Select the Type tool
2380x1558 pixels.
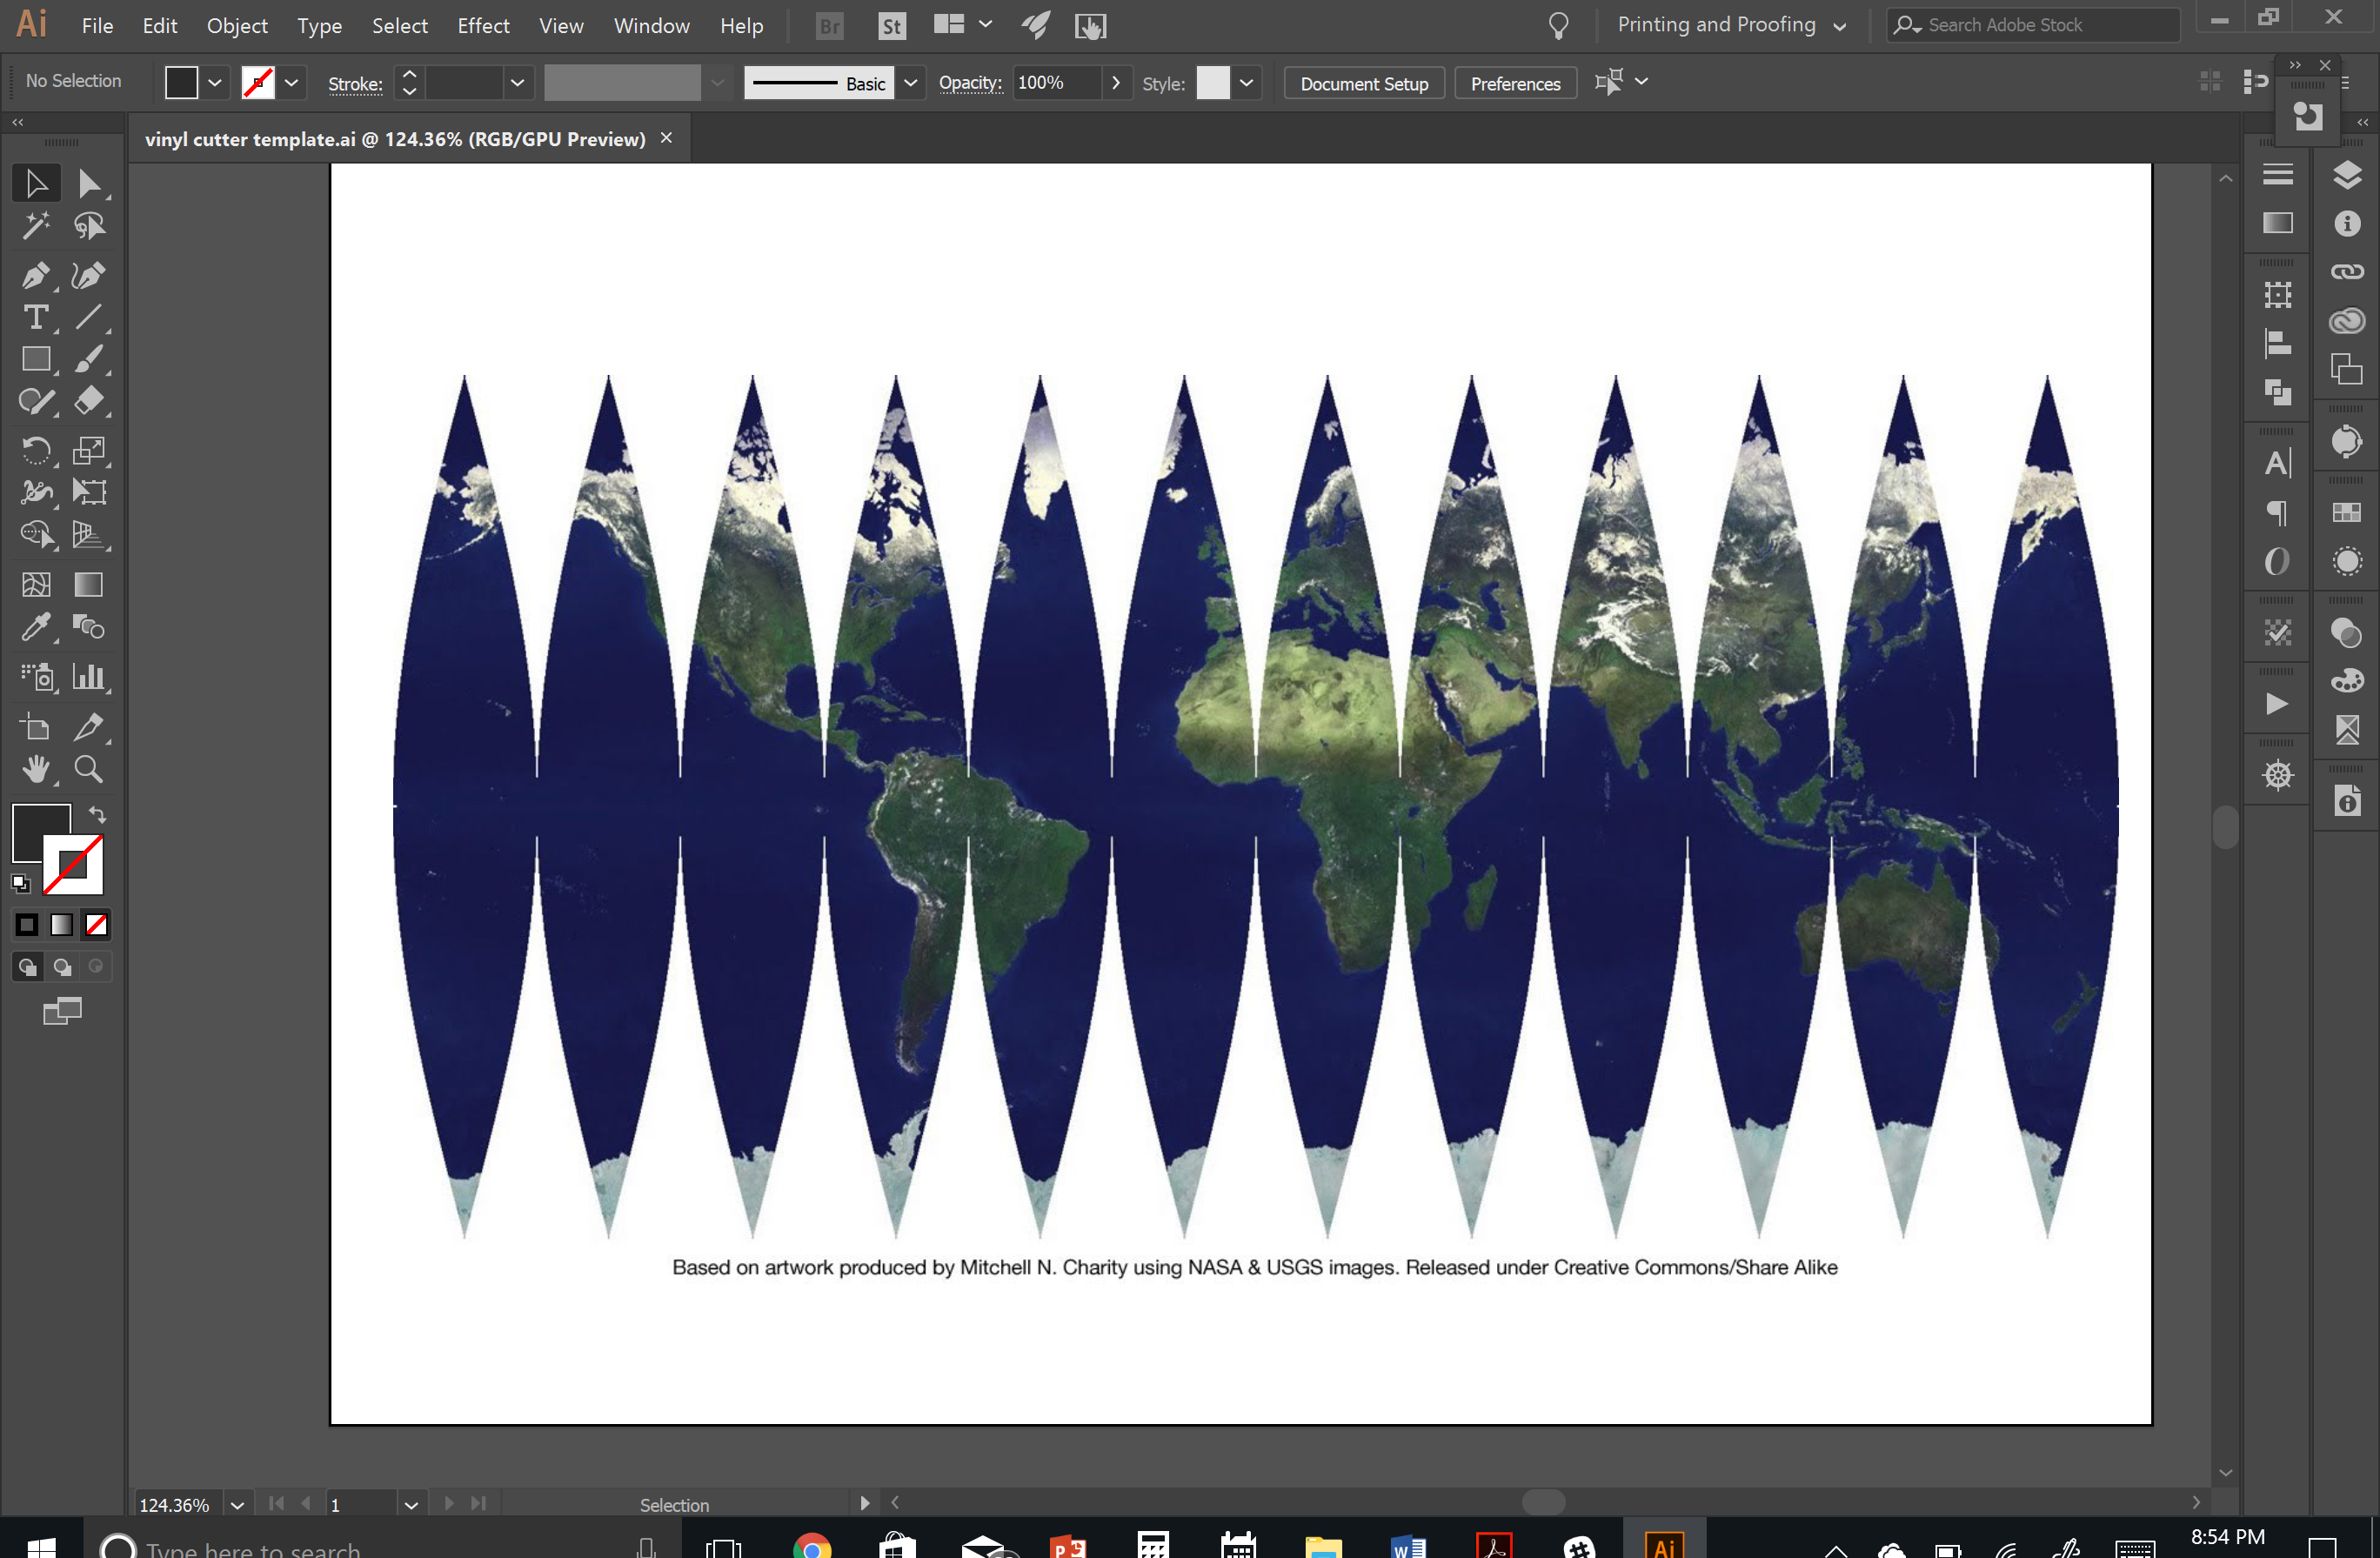pos(36,317)
